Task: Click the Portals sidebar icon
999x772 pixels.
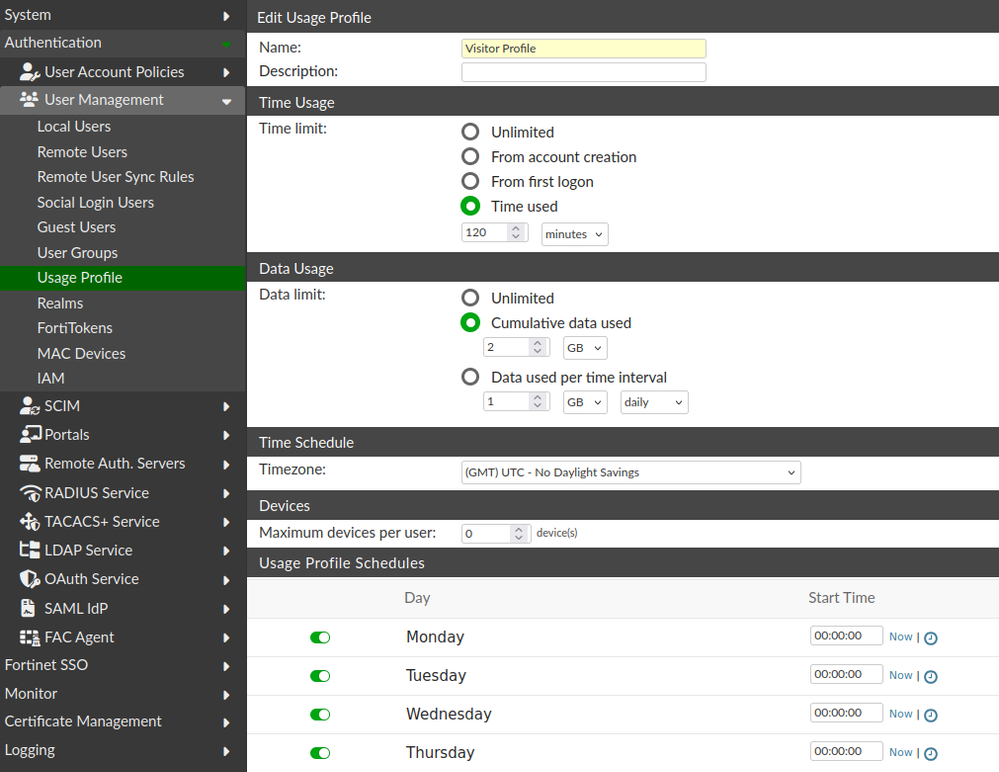Action: click(30, 435)
